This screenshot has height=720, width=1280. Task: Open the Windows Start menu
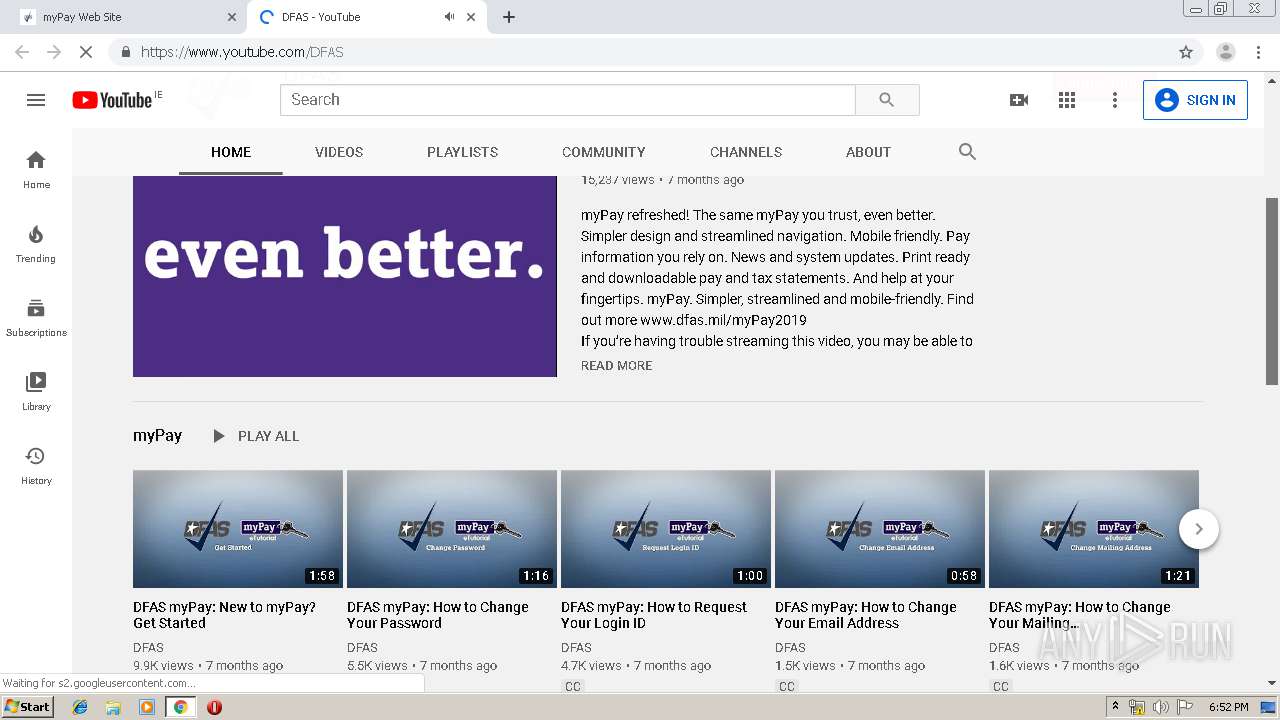tap(27, 707)
